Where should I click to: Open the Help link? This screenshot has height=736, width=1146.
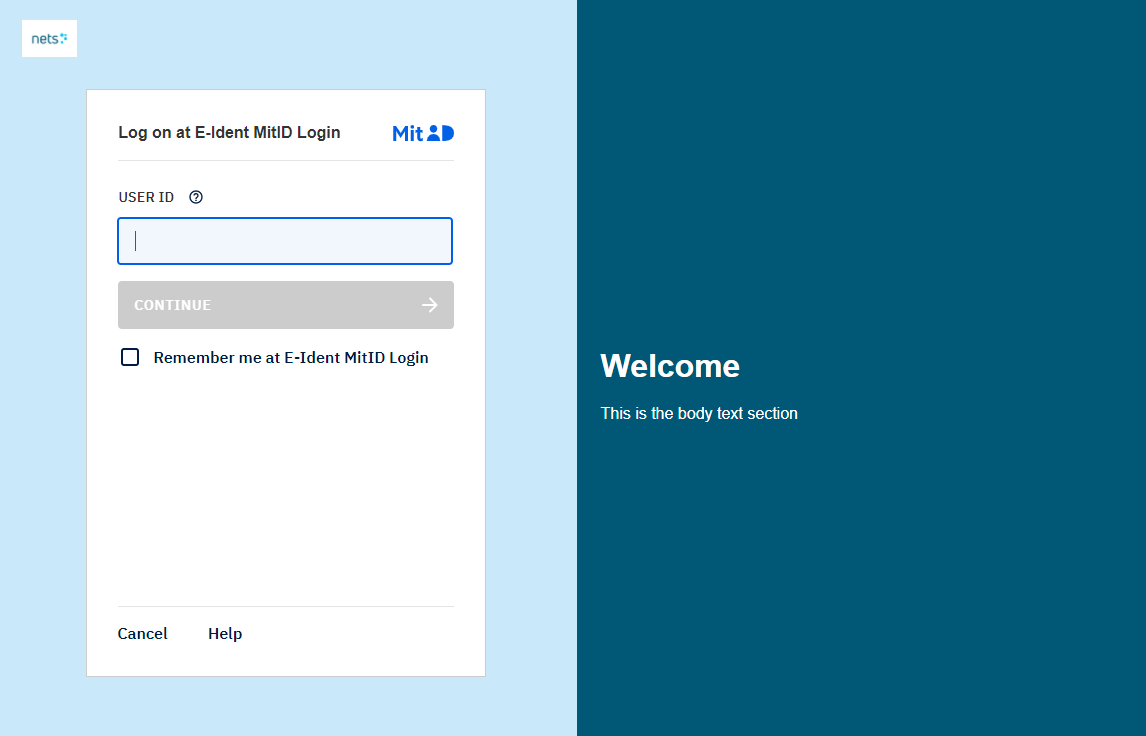coord(225,634)
